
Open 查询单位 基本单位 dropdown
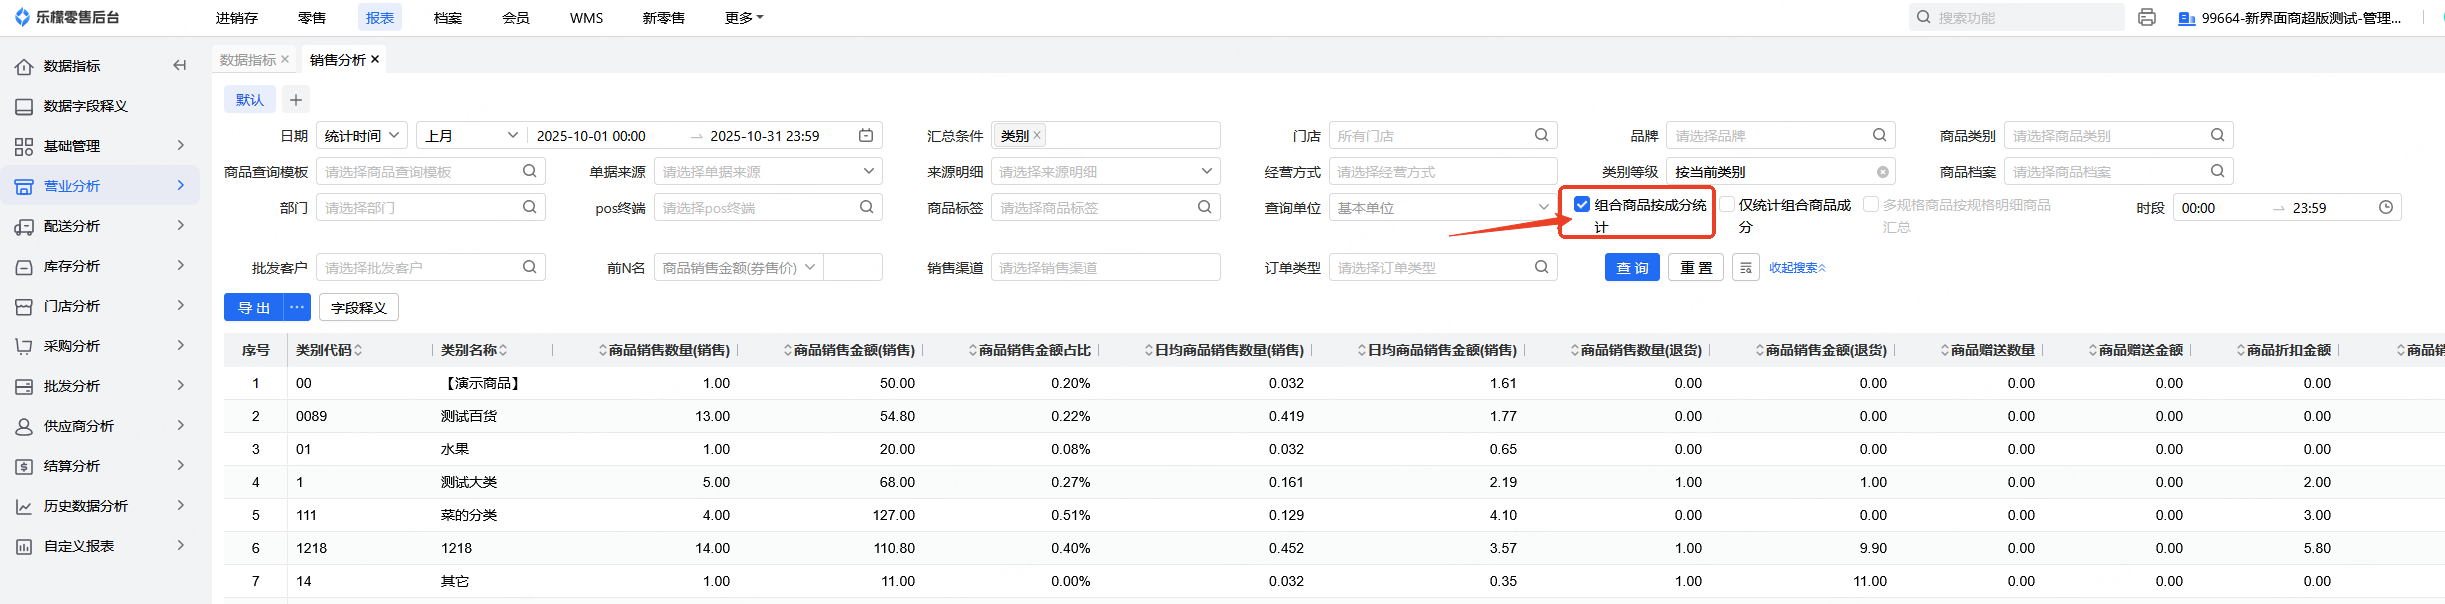coord(1443,207)
